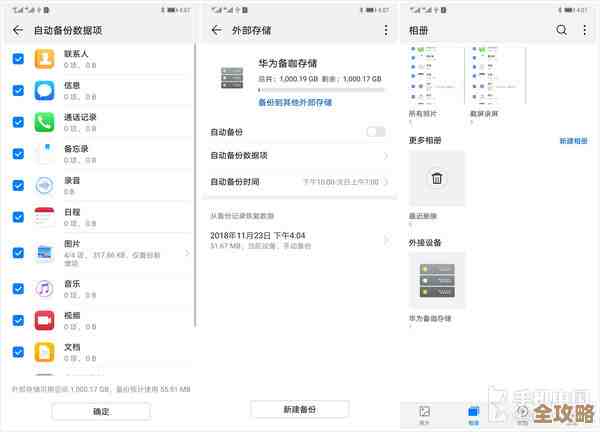This screenshot has height=432, width=600.
Task: Tap the 通话记录 phone icon
Action: coord(44,122)
